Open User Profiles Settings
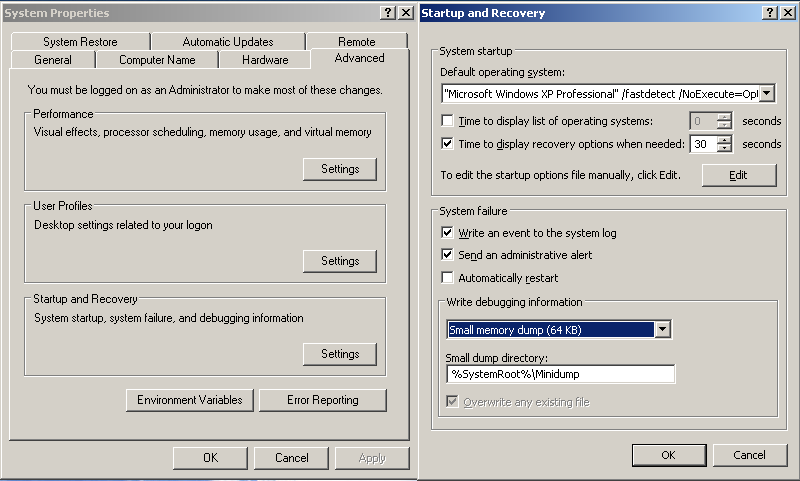The width and height of the screenshot is (800, 481). click(340, 261)
